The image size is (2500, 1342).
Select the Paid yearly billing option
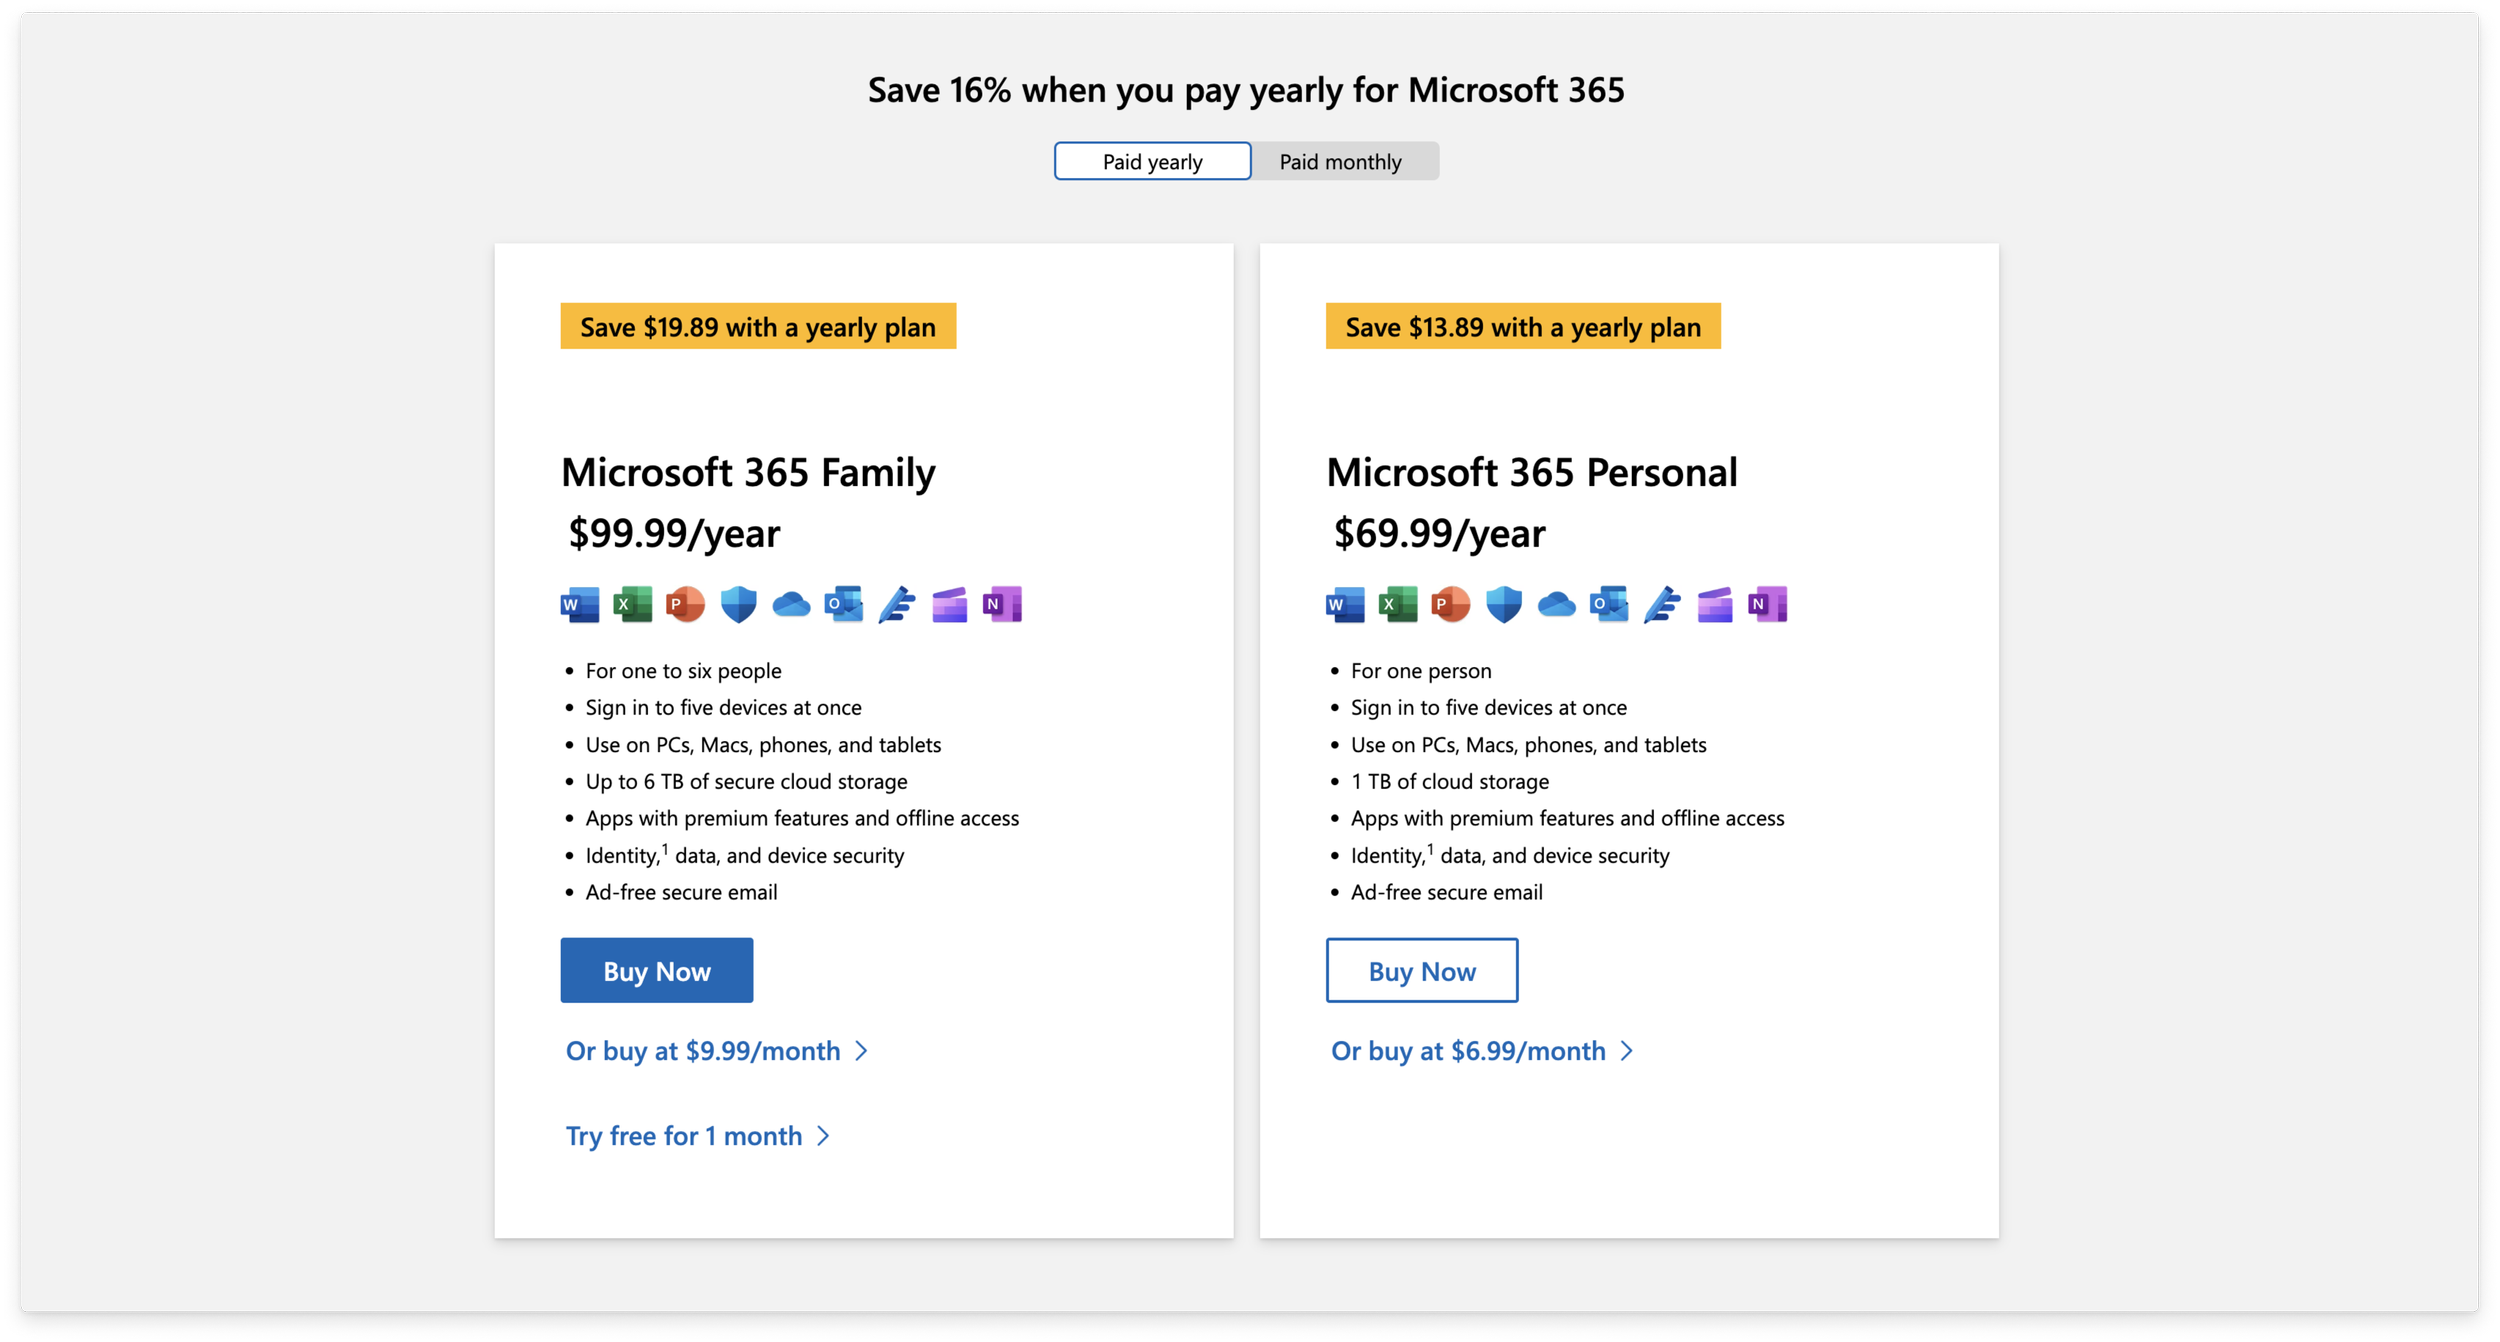[1152, 162]
